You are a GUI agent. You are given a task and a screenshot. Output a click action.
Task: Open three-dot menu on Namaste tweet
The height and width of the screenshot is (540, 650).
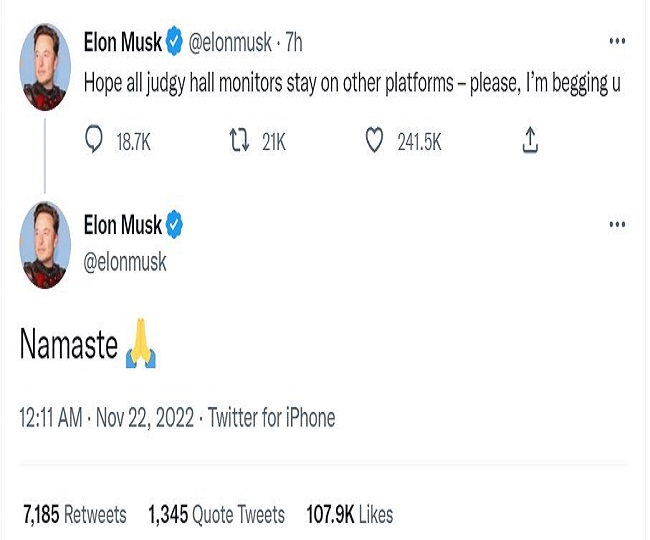618,225
